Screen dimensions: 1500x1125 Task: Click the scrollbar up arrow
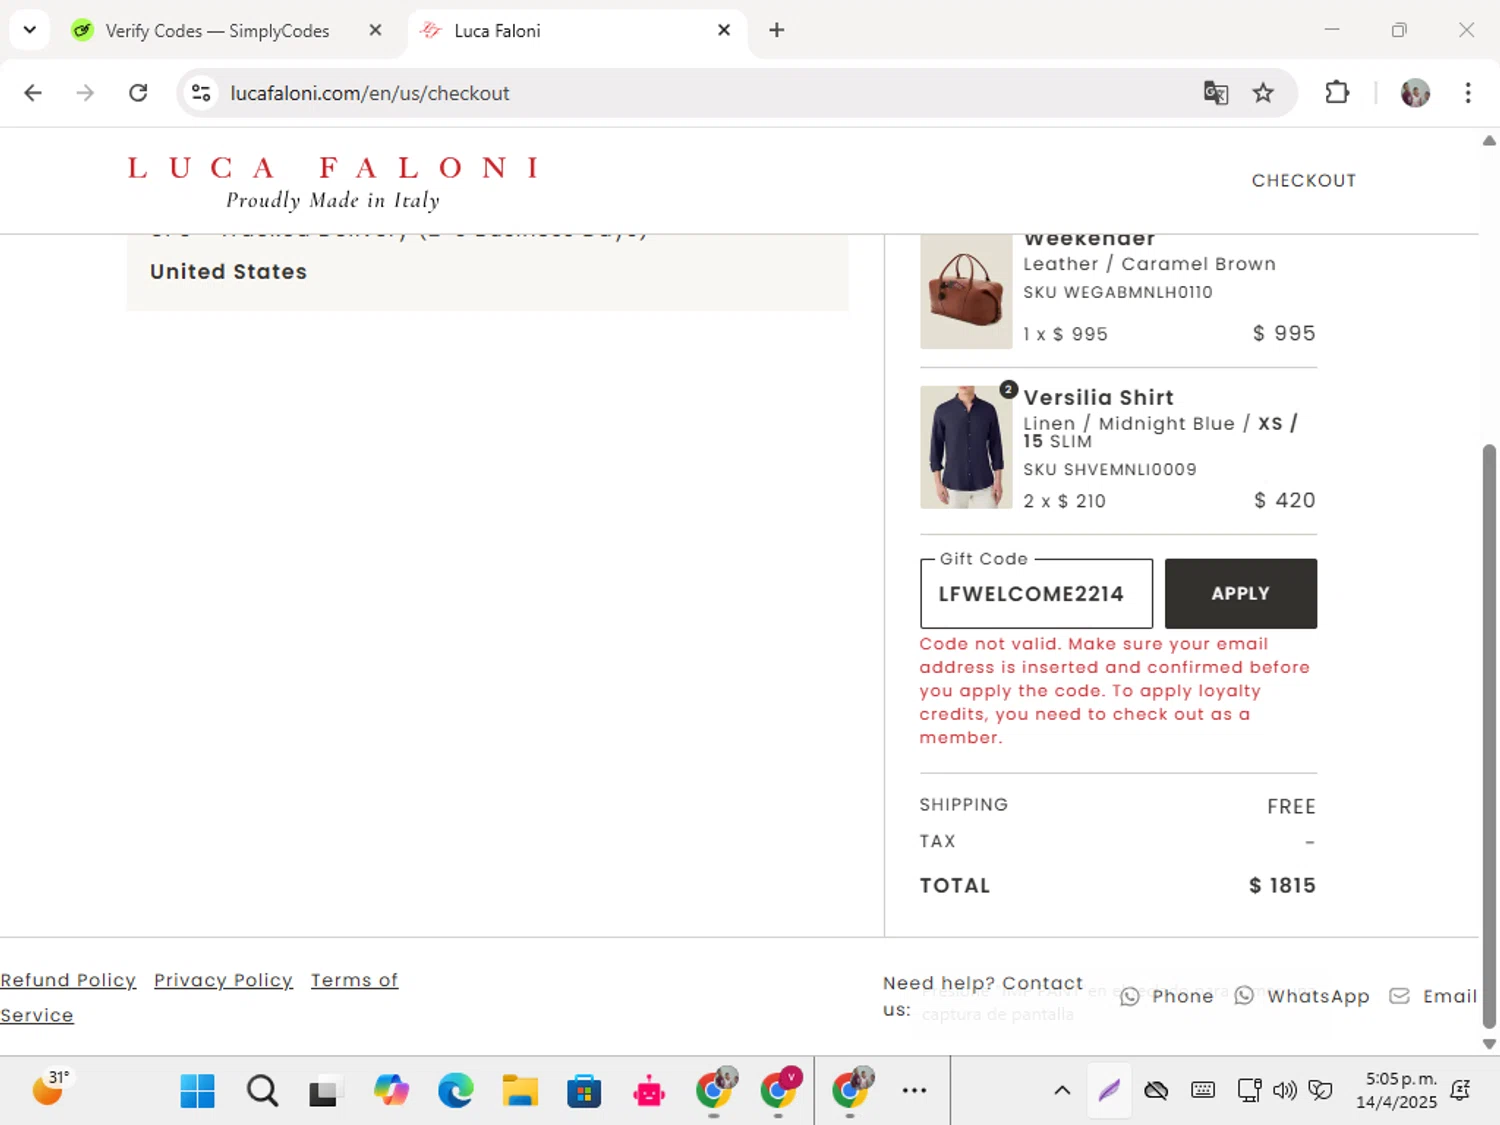1489,141
